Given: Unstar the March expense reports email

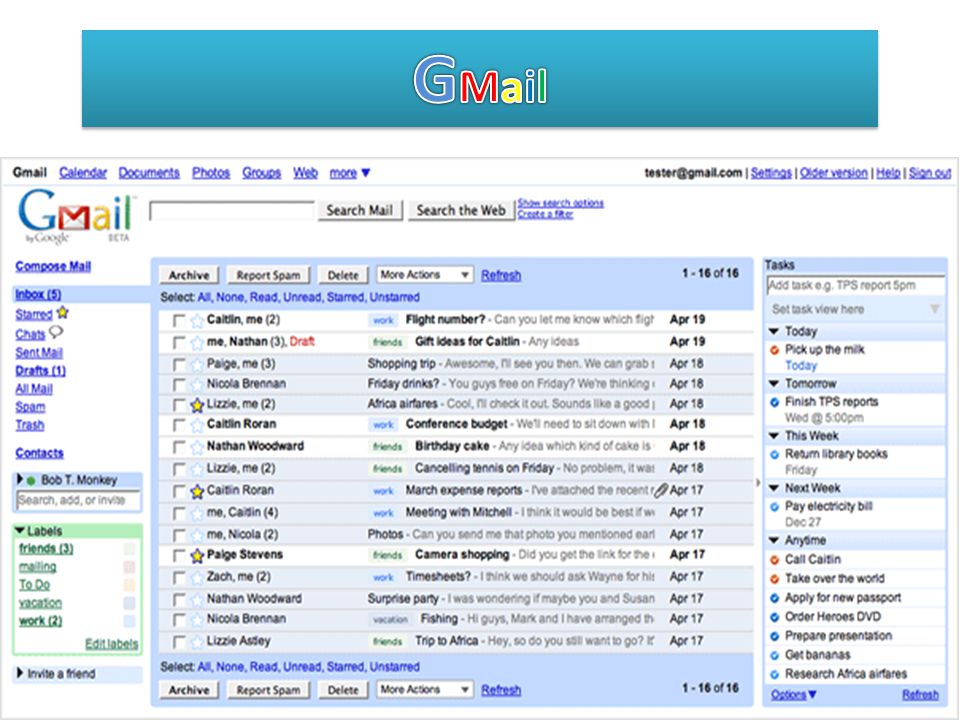Looking at the screenshot, I should 197,491.
